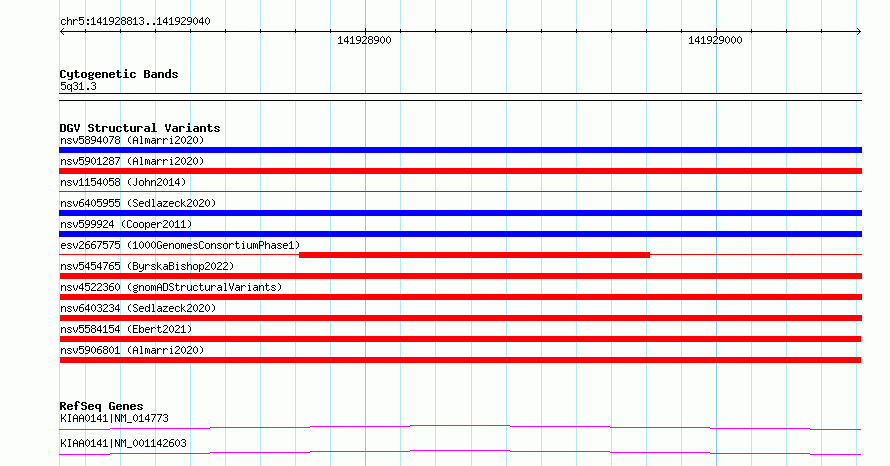
Task: Open variant nsv1154058 (John2014) label
Action: pos(123,182)
